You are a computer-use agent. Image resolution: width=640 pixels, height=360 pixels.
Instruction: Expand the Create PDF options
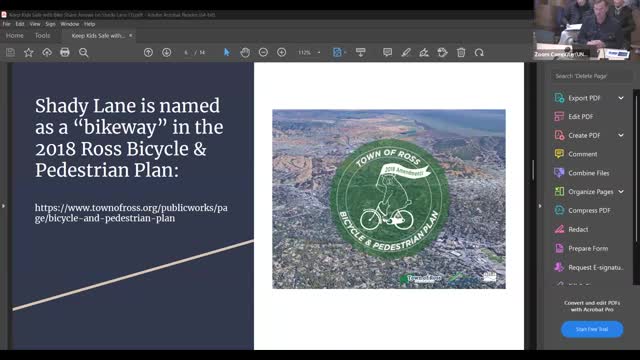(621, 135)
